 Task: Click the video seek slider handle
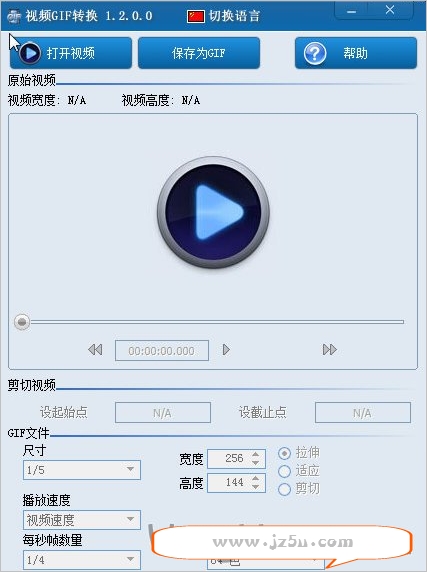click(x=22, y=322)
